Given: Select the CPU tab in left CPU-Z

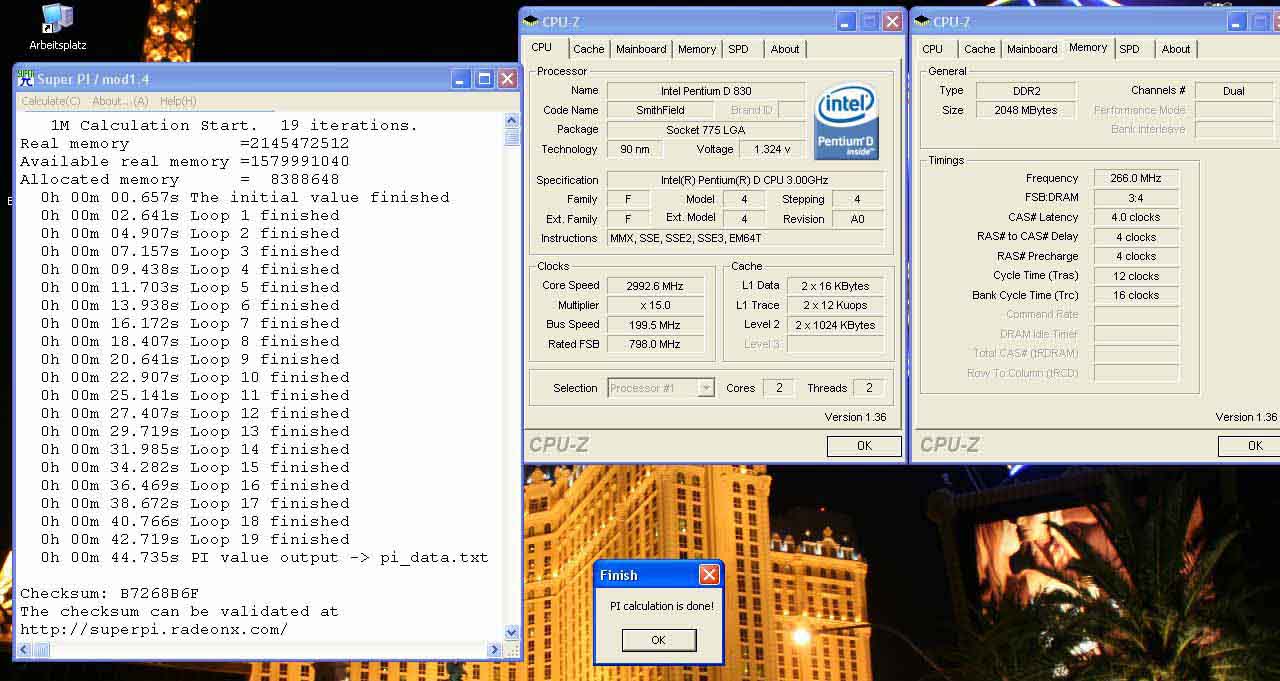Looking at the screenshot, I should tap(541, 47).
